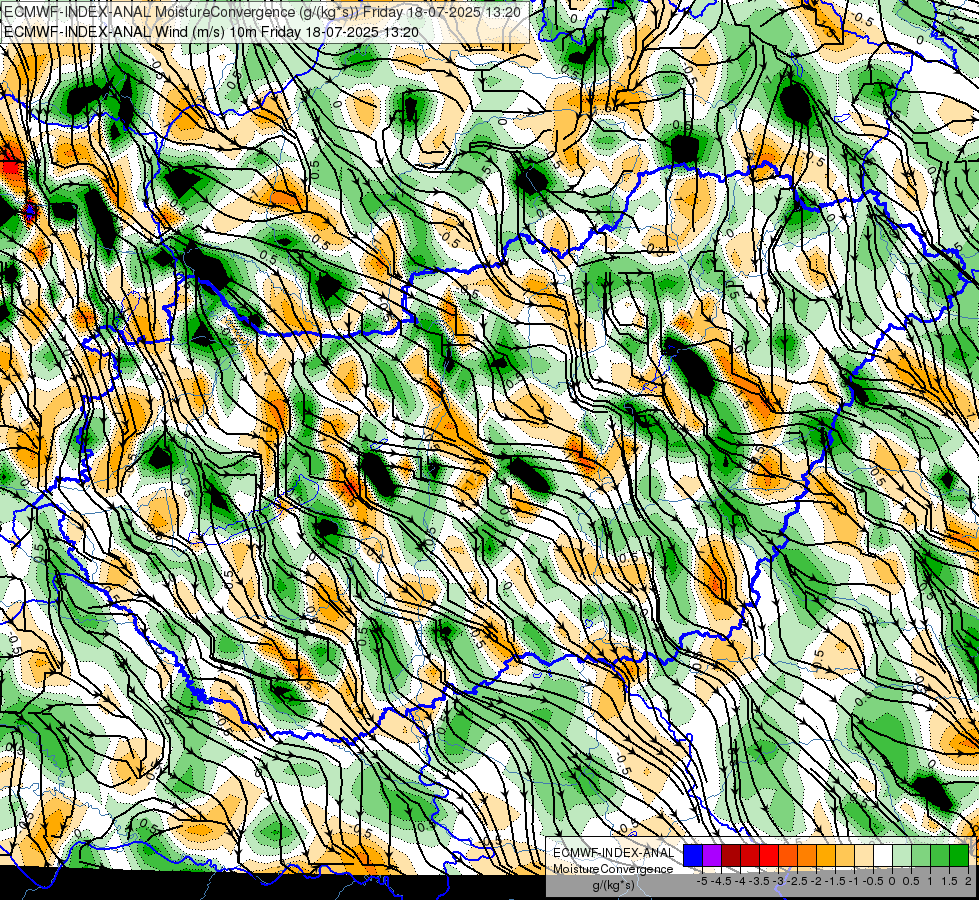Image resolution: width=979 pixels, height=900 pixels.
Task: Select legend swatch between -2.5 and -2
Action: [807, 855]
